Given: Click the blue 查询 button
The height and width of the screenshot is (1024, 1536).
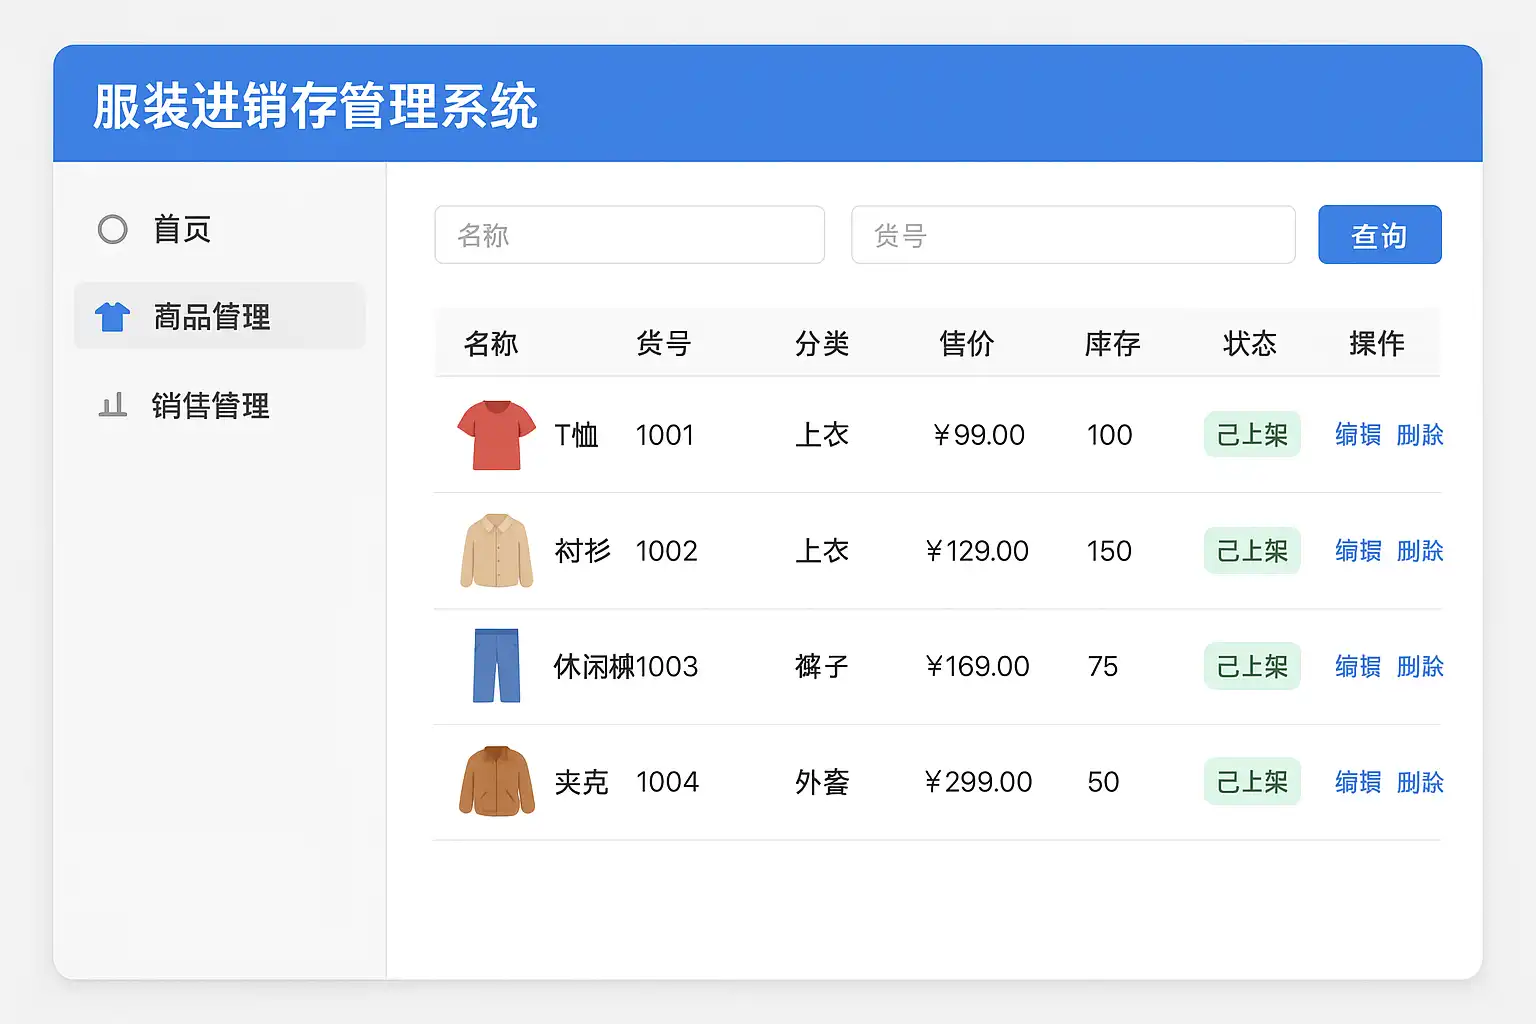Looking at the screenshot, I should pos(1380,235).
